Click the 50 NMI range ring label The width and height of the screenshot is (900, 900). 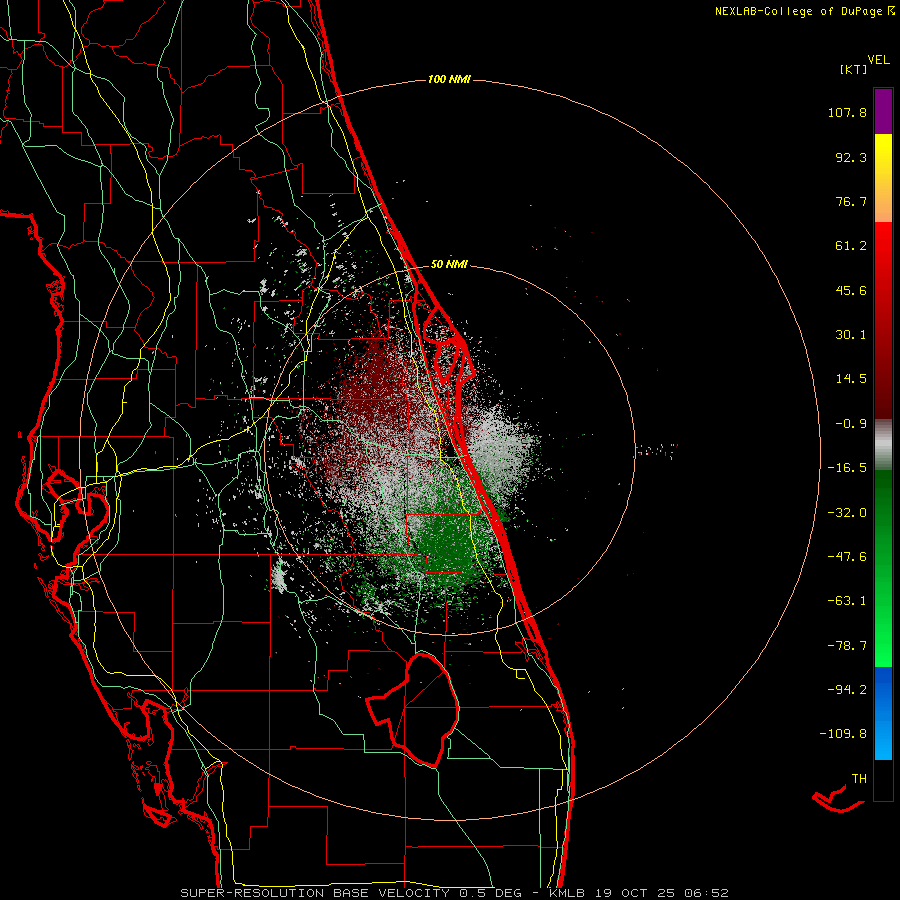pyautogui.click(x=449, y=265)
